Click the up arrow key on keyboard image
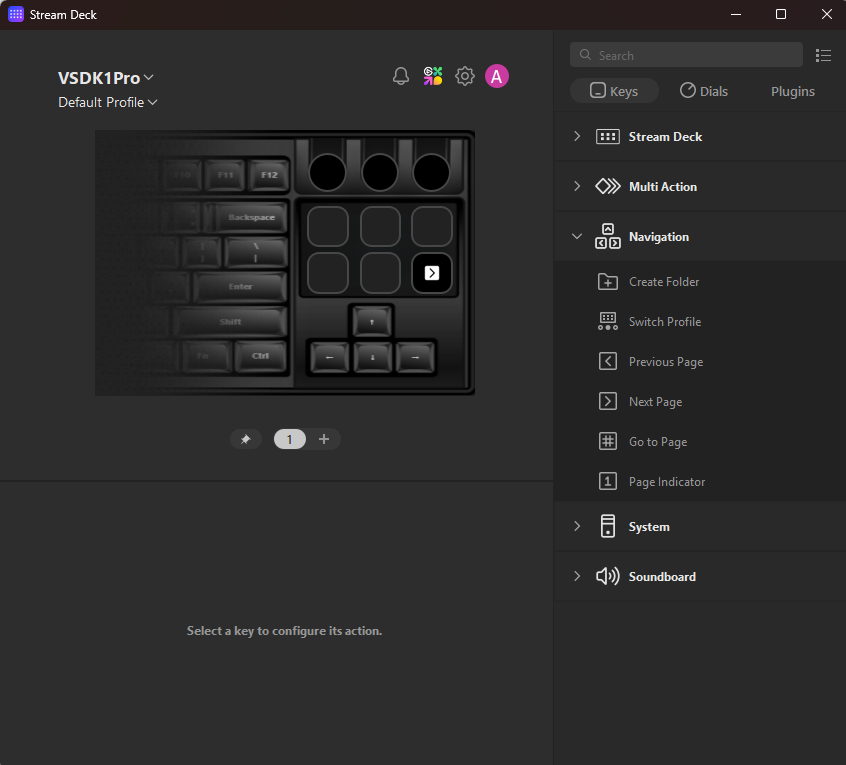 click(x=372, y=322)
